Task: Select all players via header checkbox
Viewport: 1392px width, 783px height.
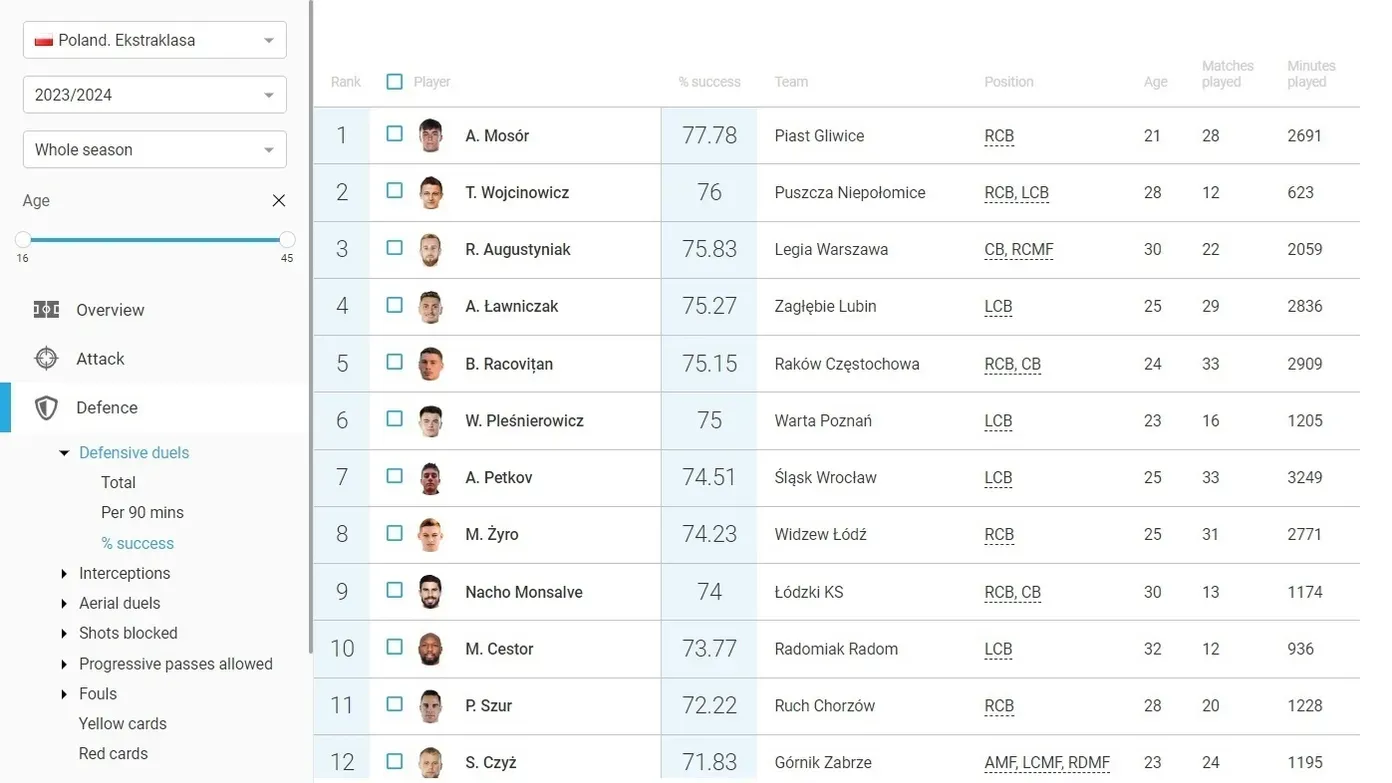Action: [x=395, y=82]
